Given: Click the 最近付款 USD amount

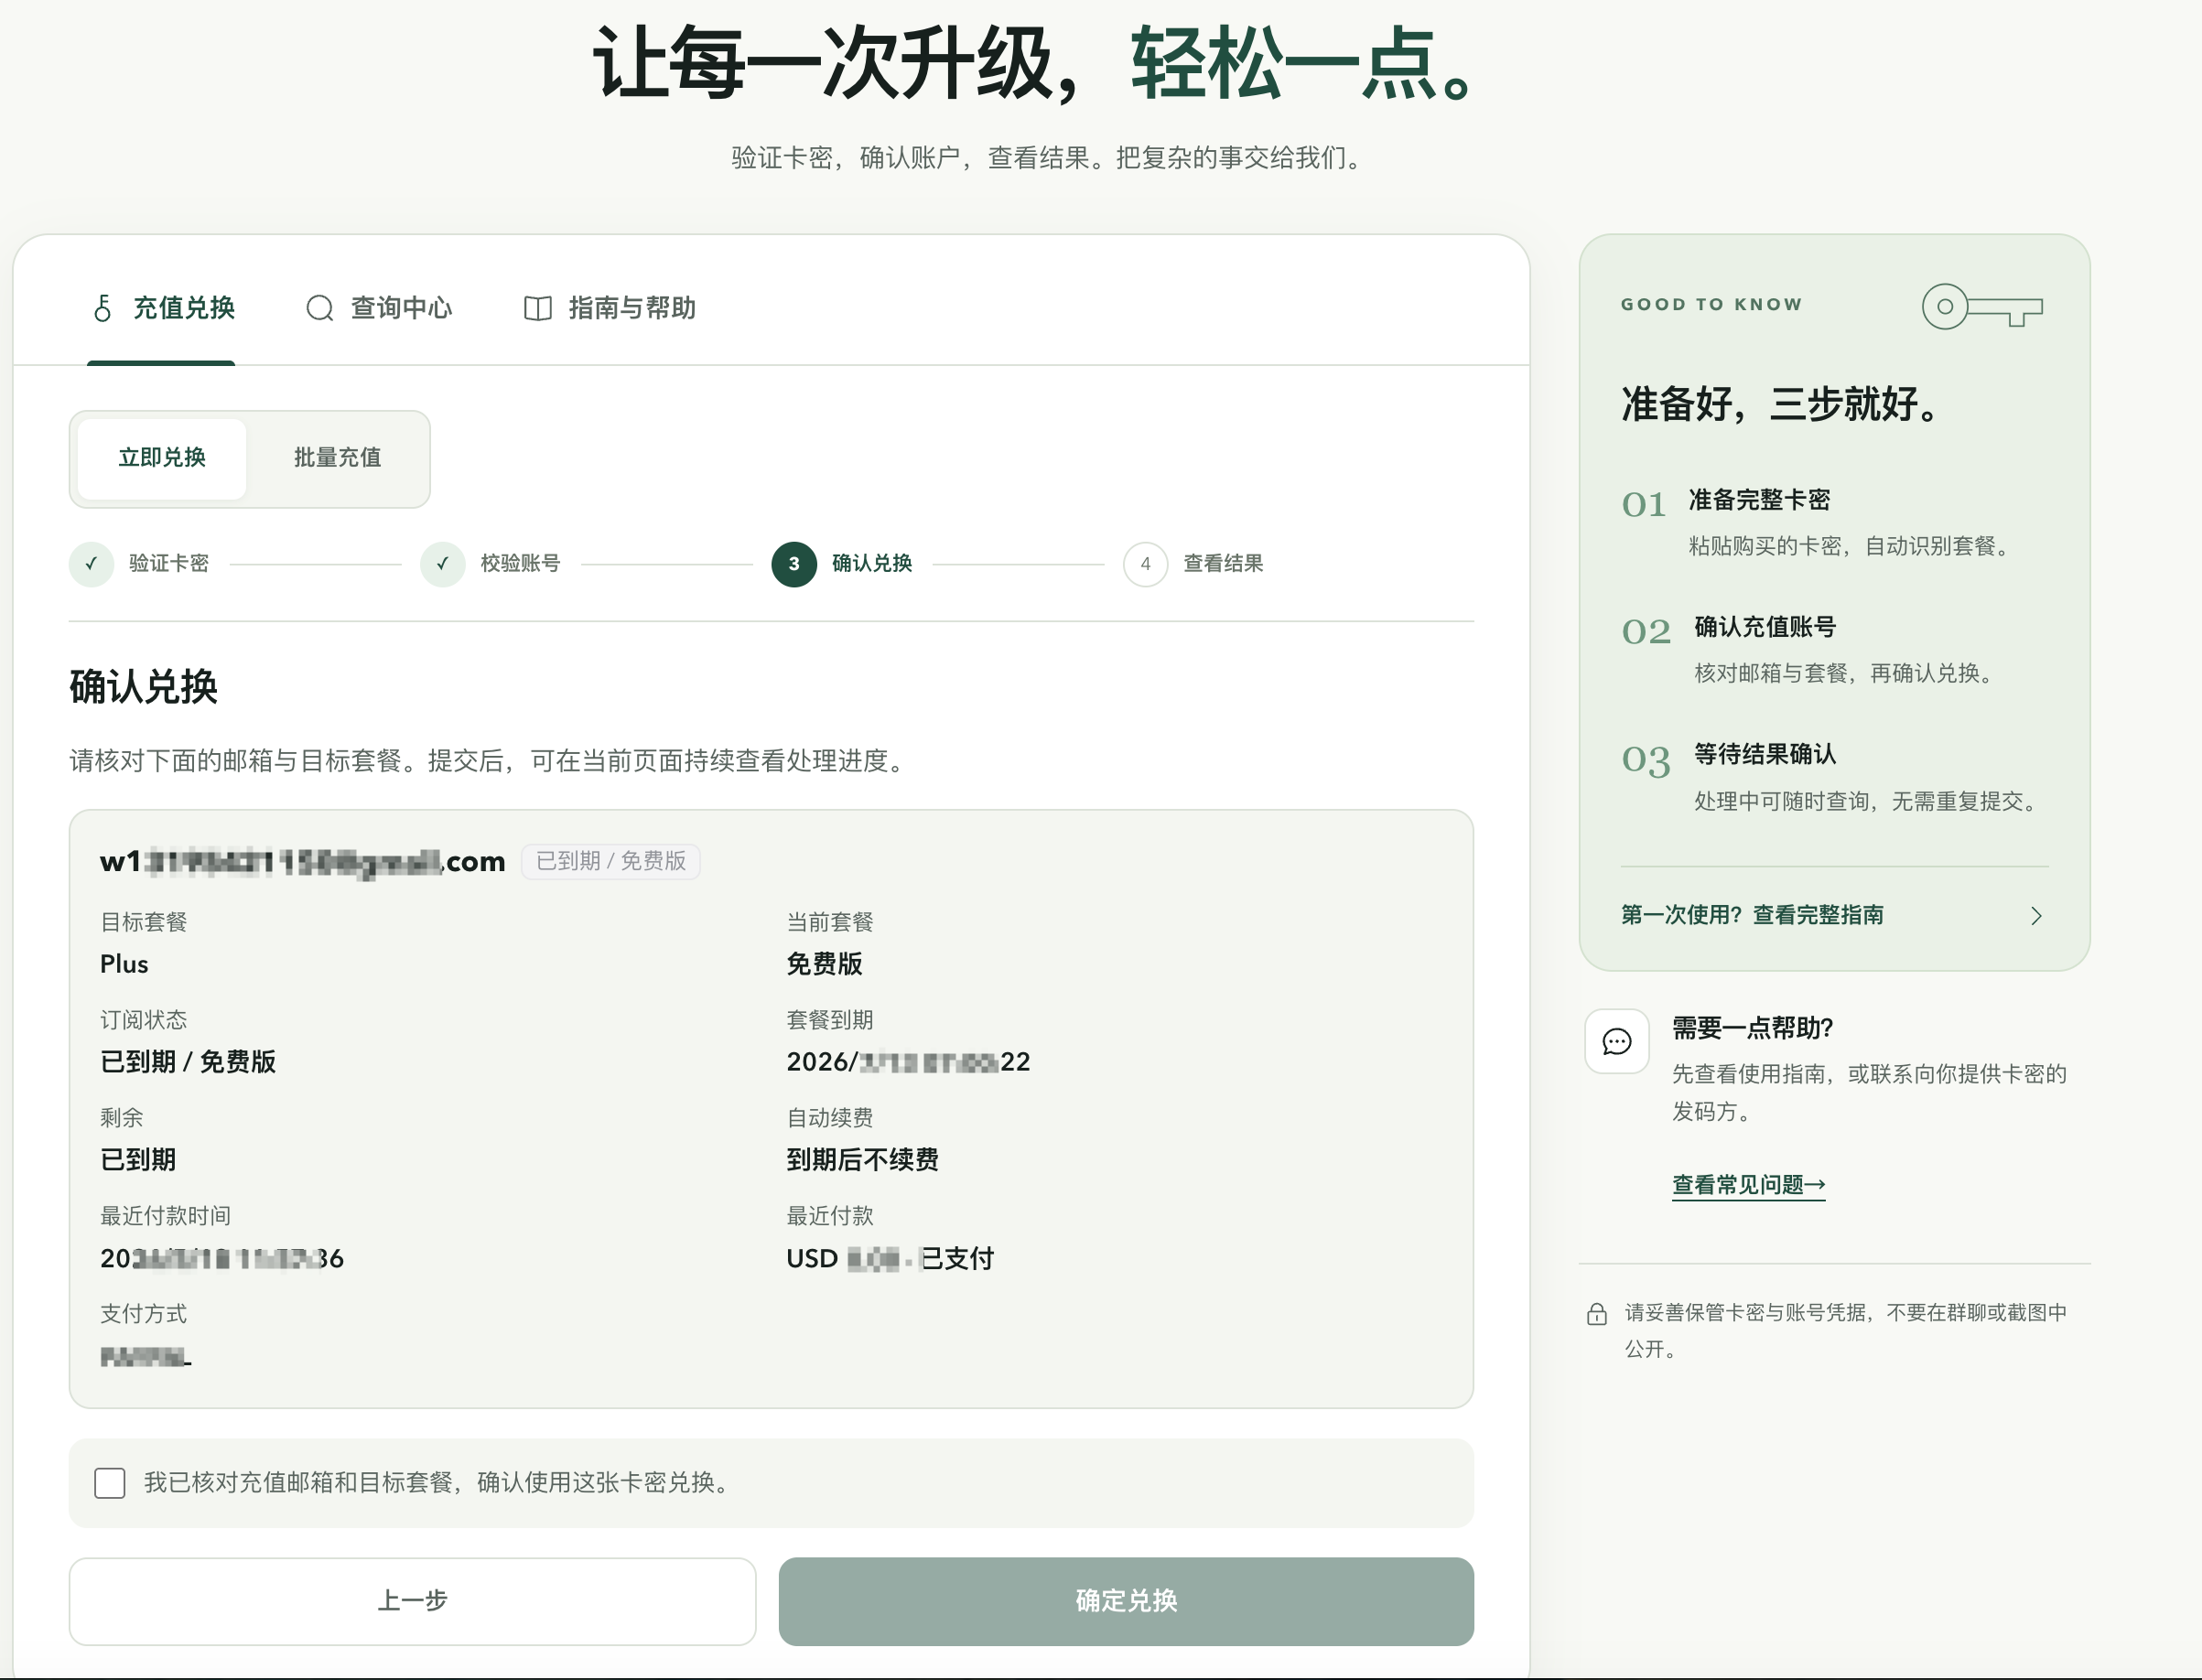Looking at the screenshot, I should (890, 1258).
